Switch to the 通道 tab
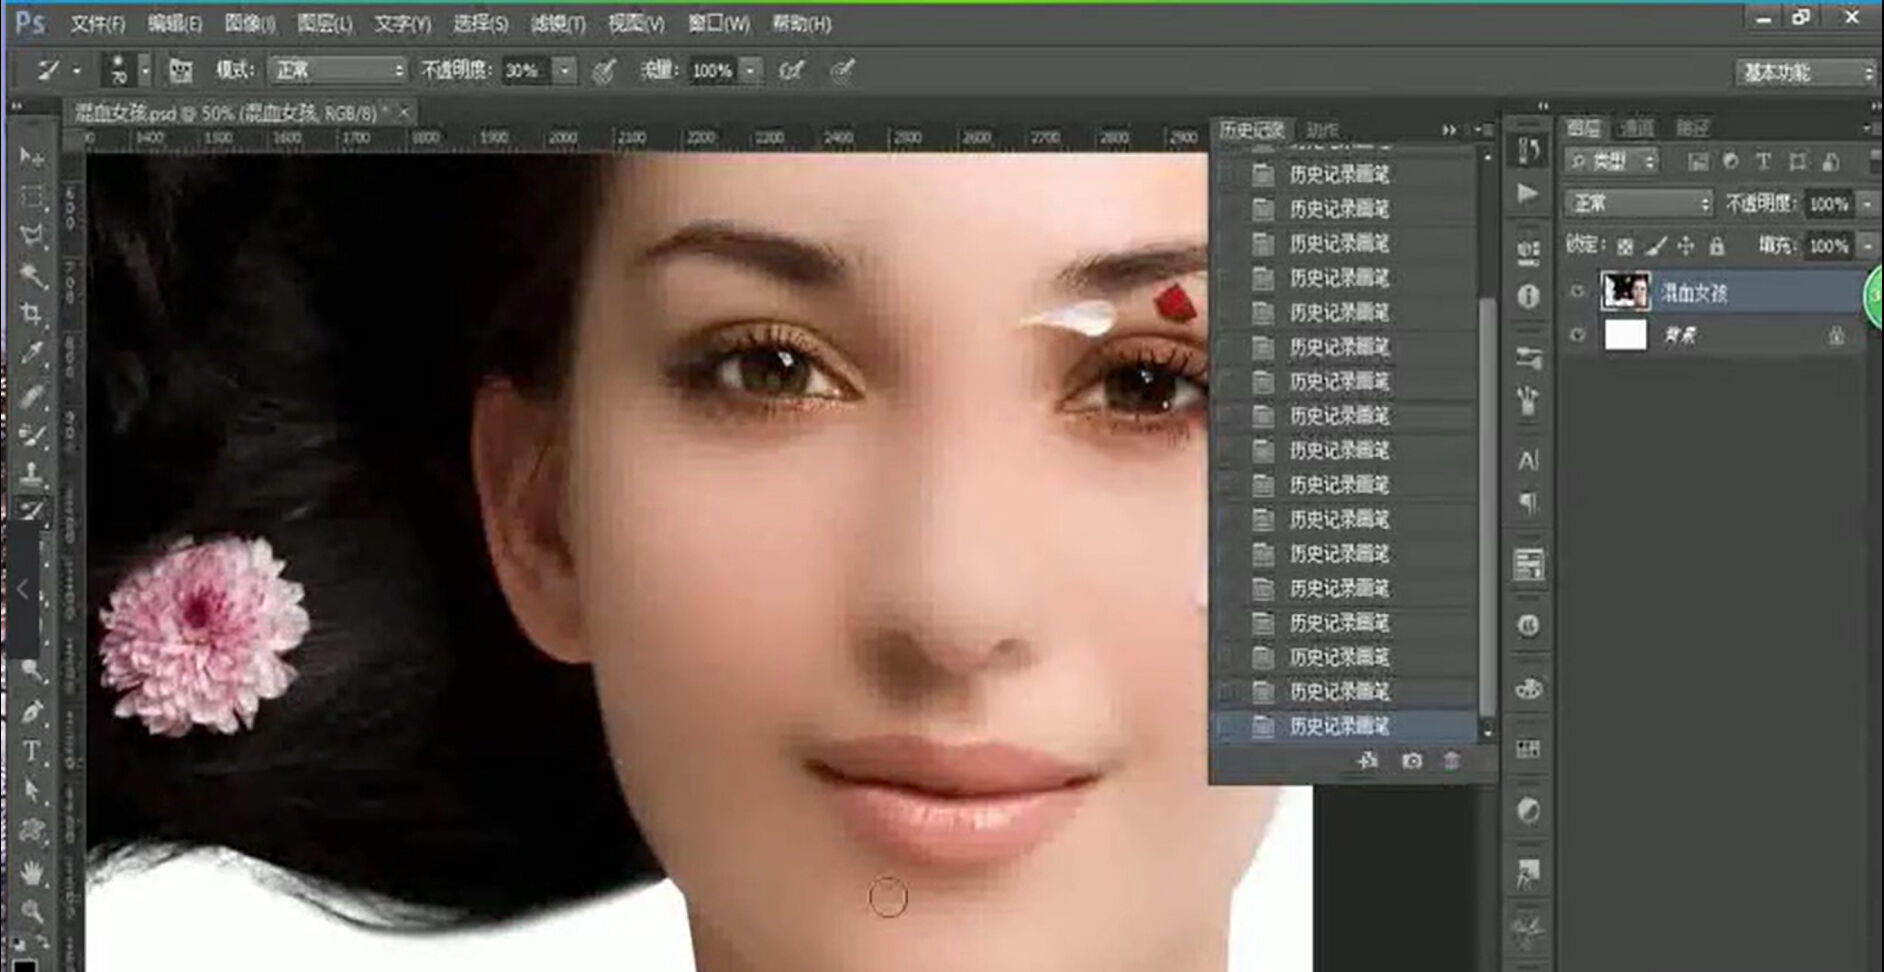Viewport: 1884px width, 972px height. [x=1637, y=128]
